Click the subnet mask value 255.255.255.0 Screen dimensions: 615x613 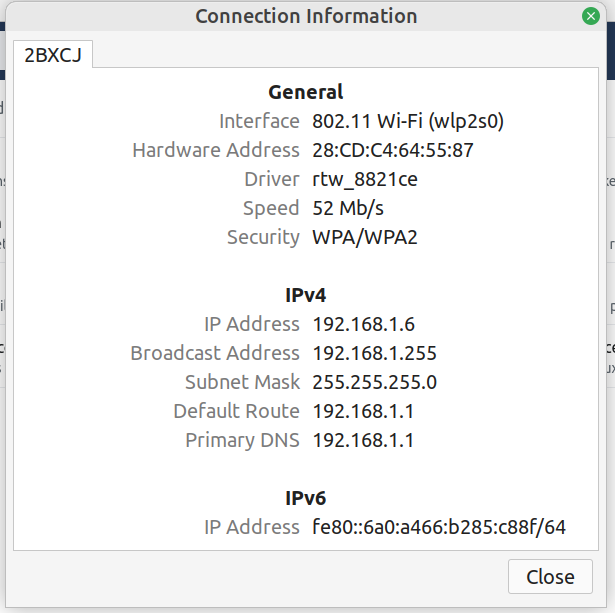(375, 382)
